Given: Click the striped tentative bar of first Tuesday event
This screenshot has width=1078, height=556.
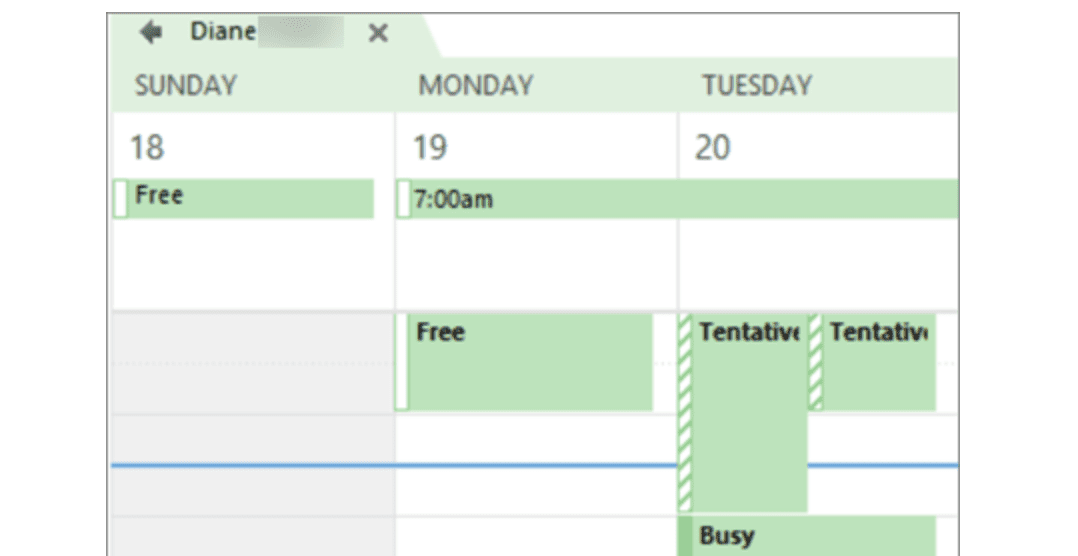Looking at the screenshot, I should click(685, 412).
